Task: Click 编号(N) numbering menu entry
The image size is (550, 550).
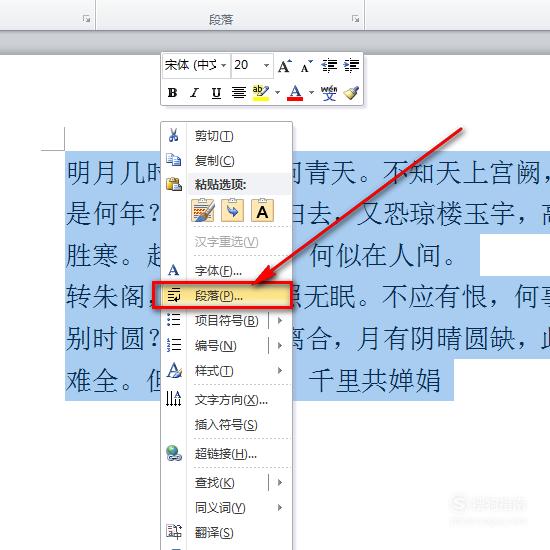Action: click(216, 346)
